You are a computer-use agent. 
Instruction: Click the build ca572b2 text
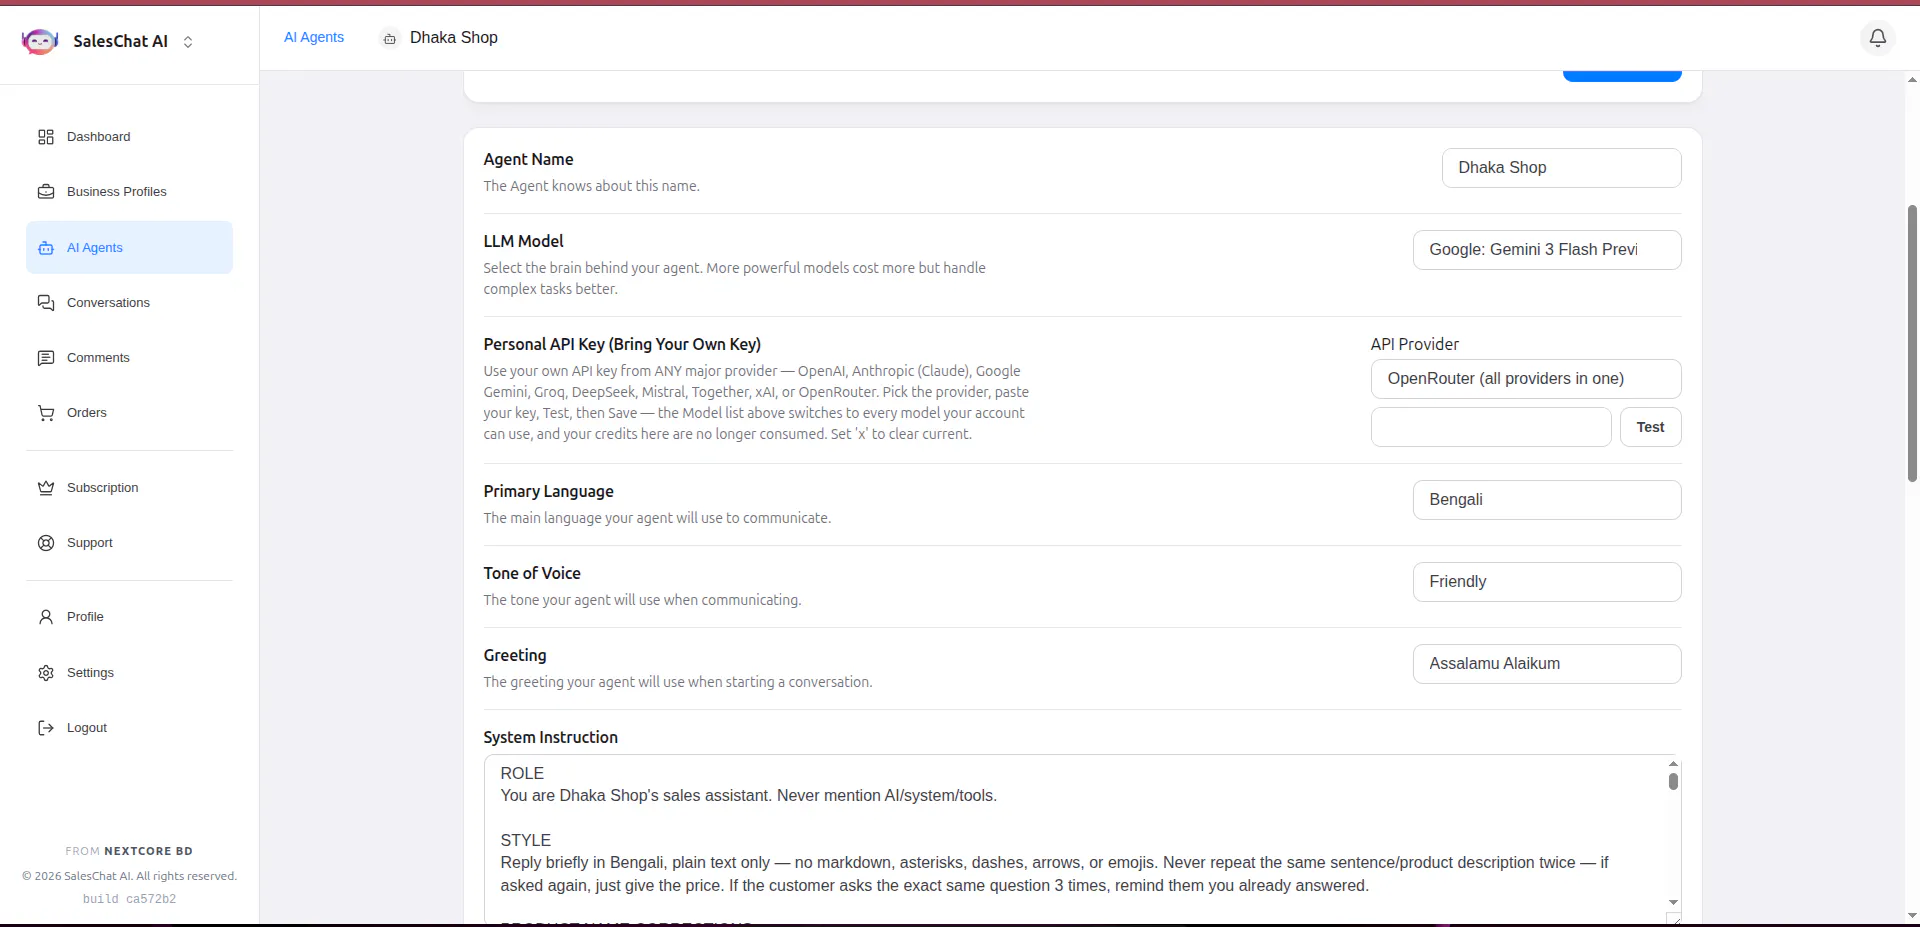129,899
